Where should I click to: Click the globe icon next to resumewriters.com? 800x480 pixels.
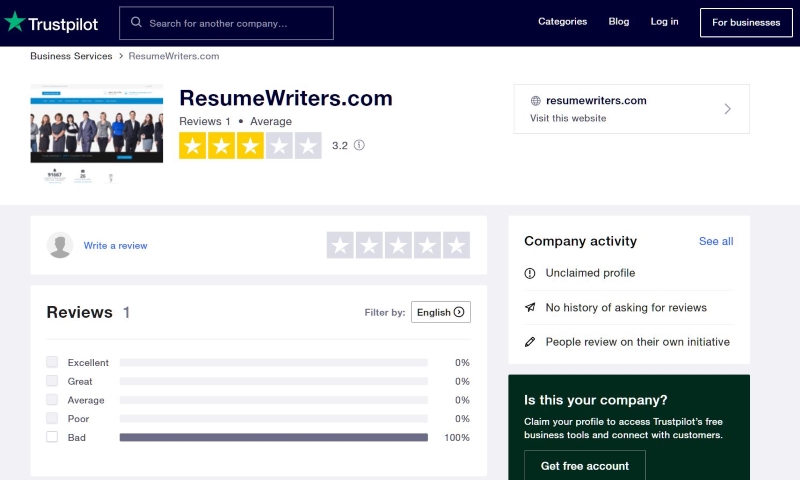pos(535,100)
